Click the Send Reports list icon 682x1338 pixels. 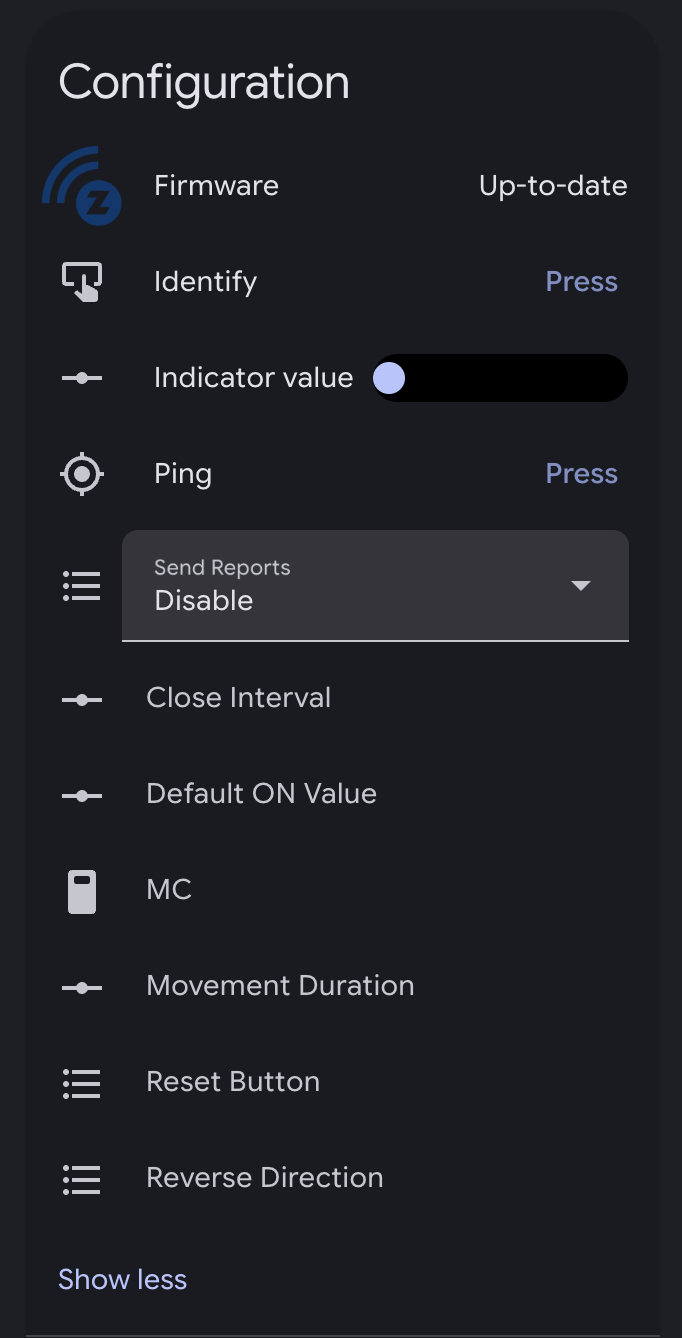82,586
